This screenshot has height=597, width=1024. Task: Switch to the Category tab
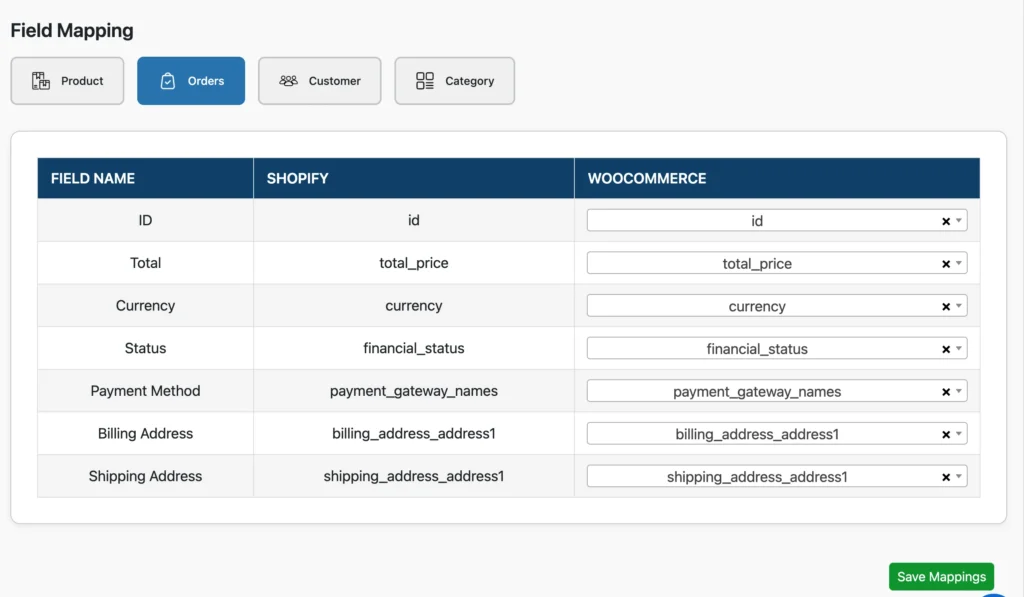pos(454,80)
